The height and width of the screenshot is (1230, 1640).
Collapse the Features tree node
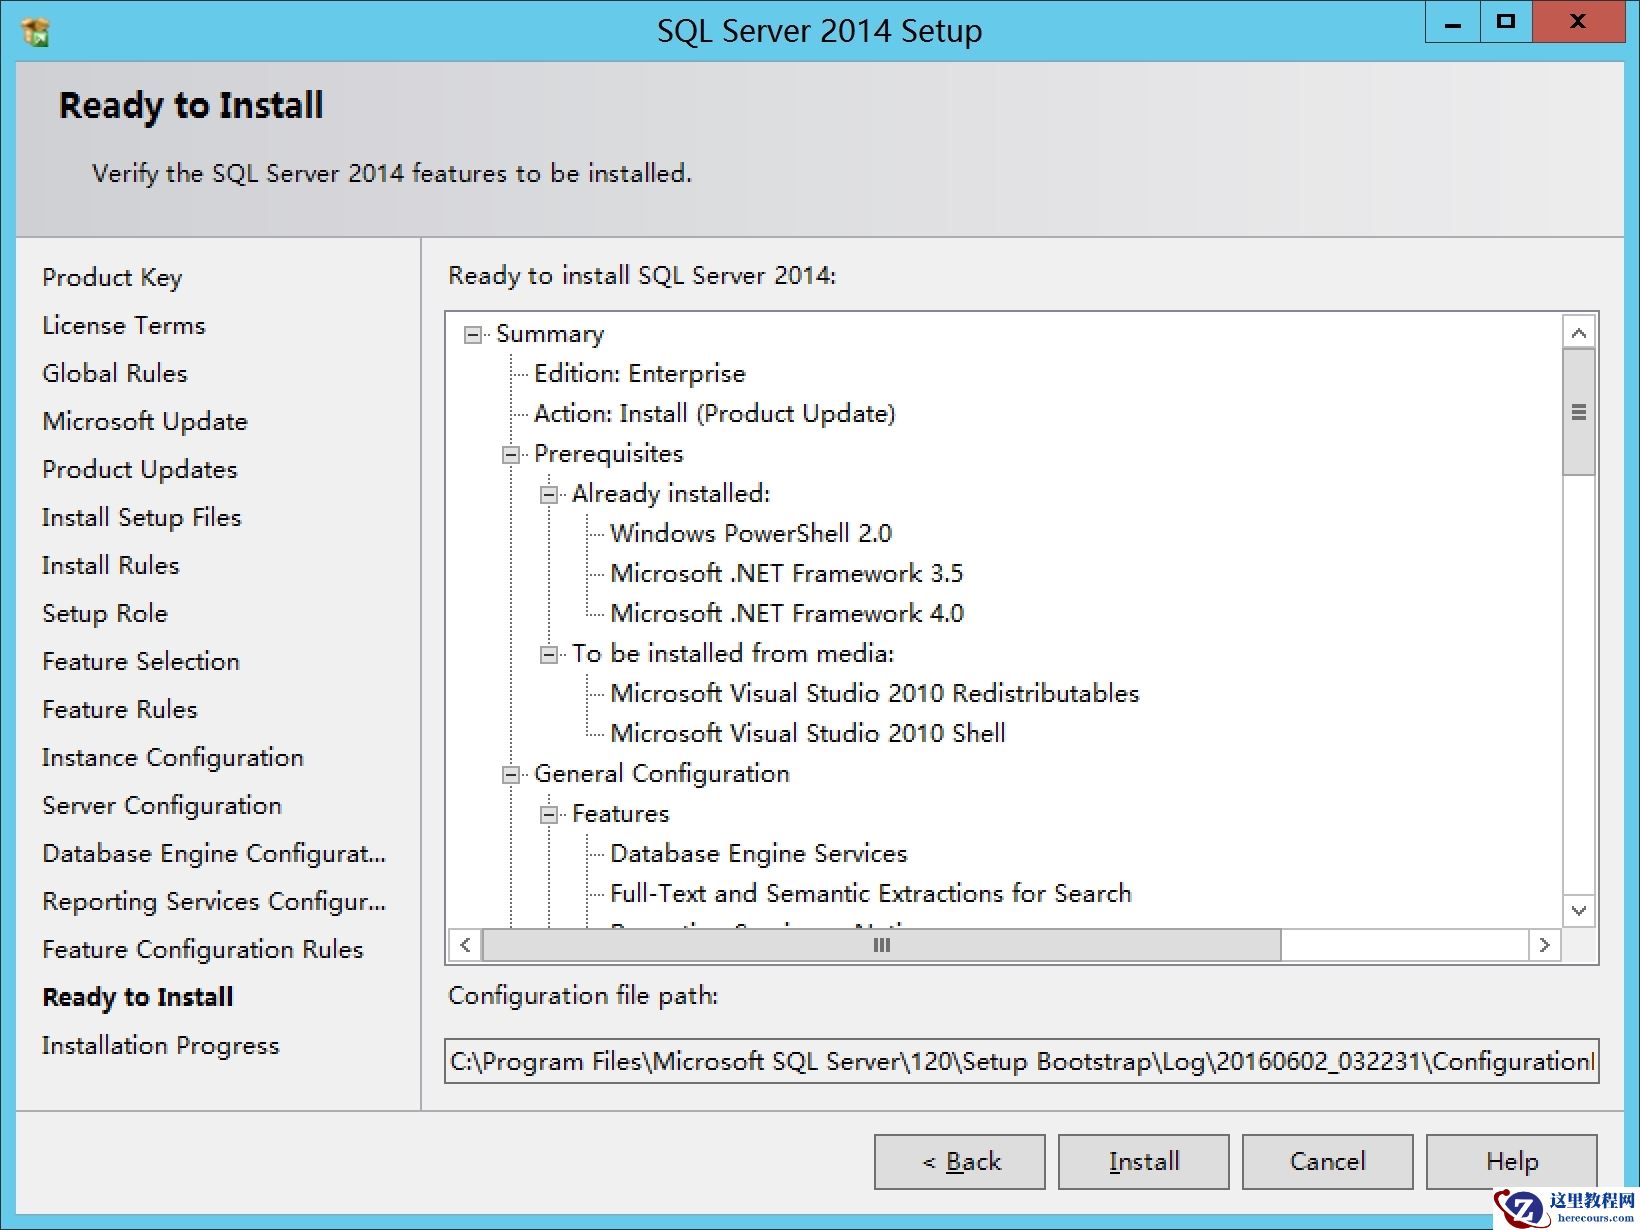[548, 814]
